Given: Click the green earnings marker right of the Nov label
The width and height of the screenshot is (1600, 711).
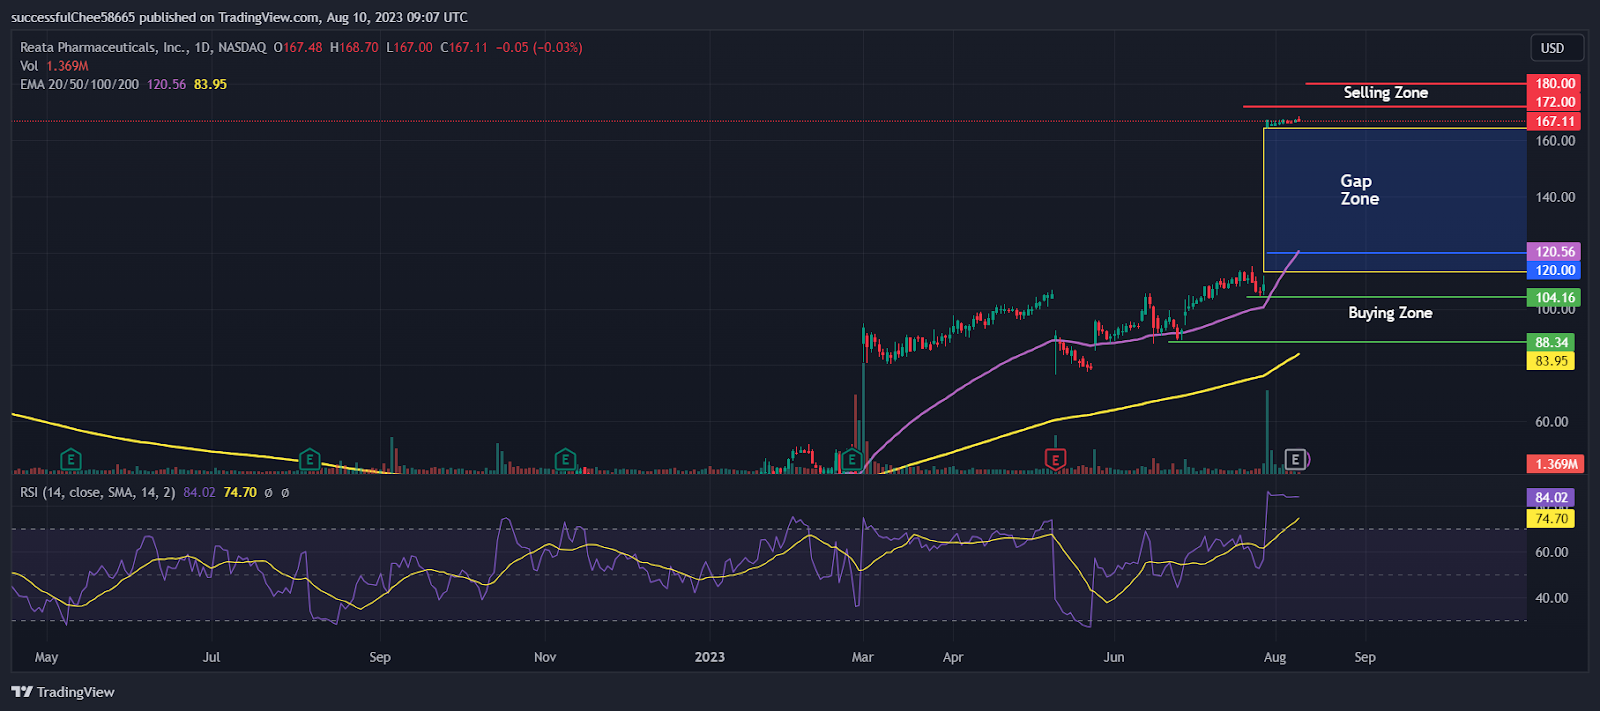Looking at the screenshot, I should point(565,460).
